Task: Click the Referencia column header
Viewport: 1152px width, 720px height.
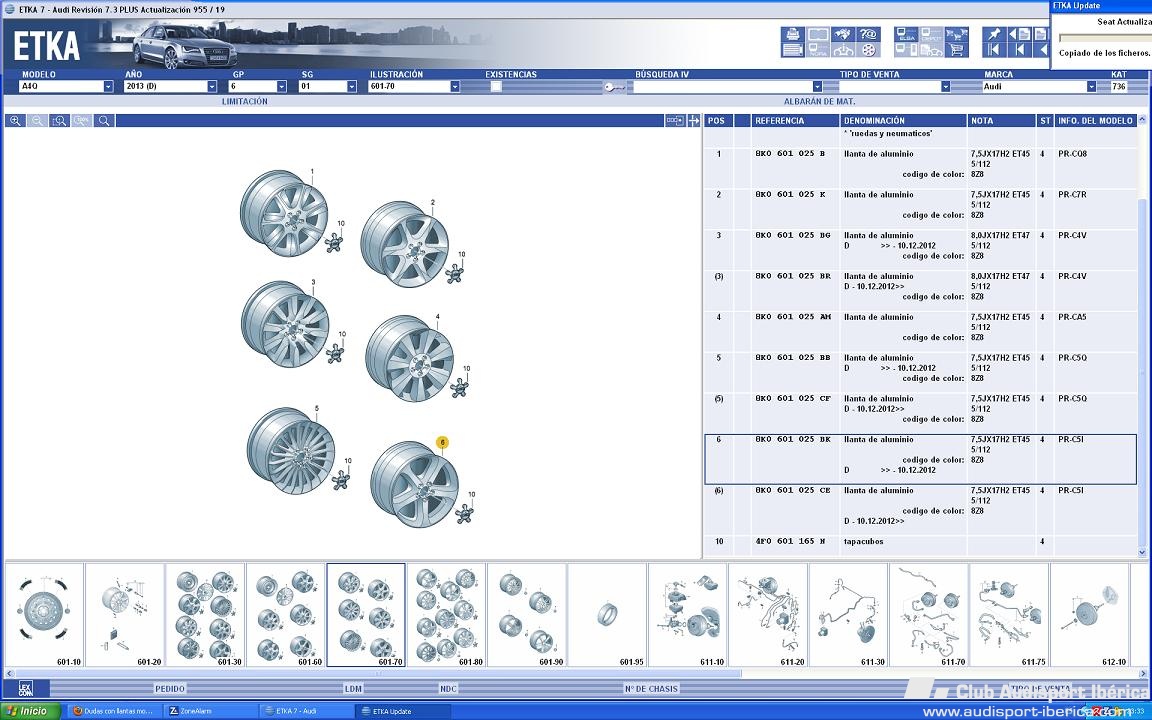Action: coord(795,120)
